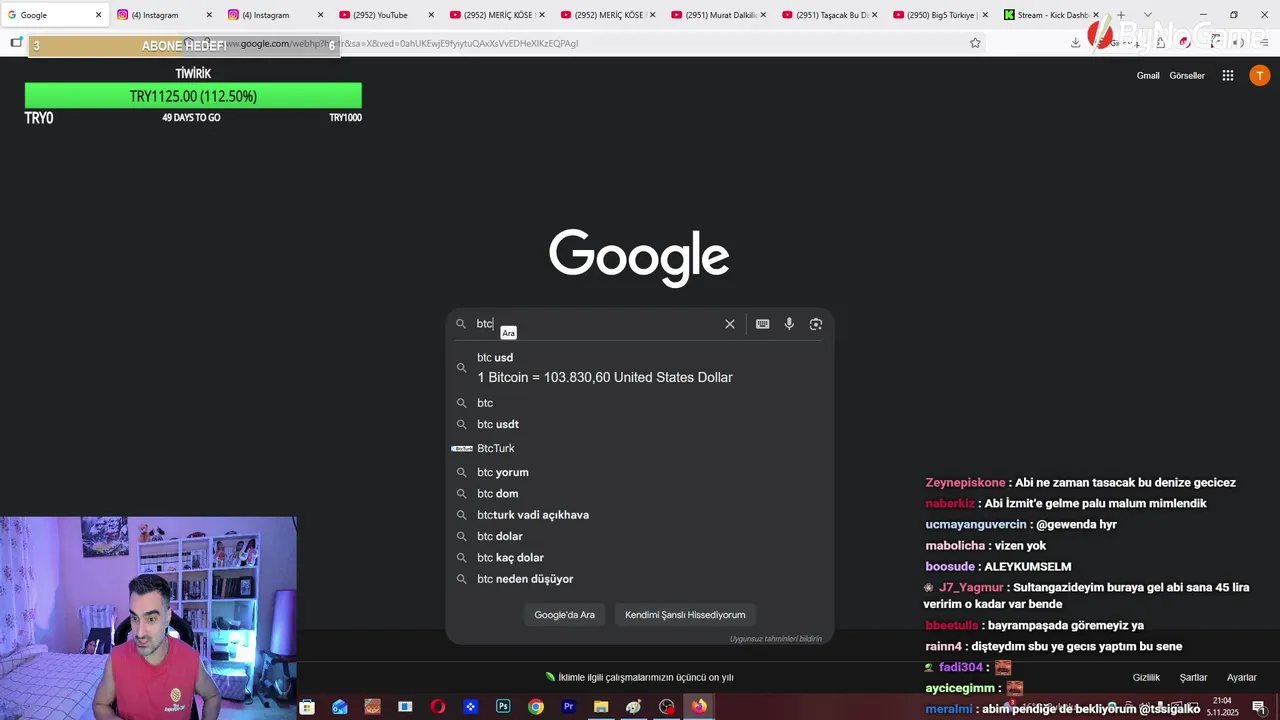Bookmark this page with the star icon

(975, 43)
